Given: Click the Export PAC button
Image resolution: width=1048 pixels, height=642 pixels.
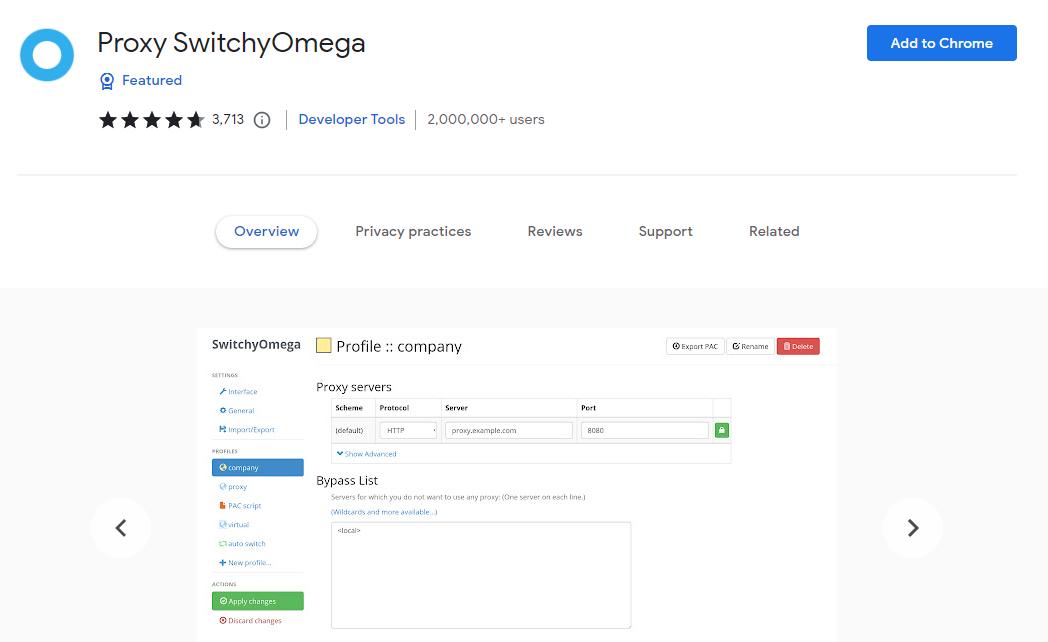Looking at the screenshot, I should click(695, 346).
